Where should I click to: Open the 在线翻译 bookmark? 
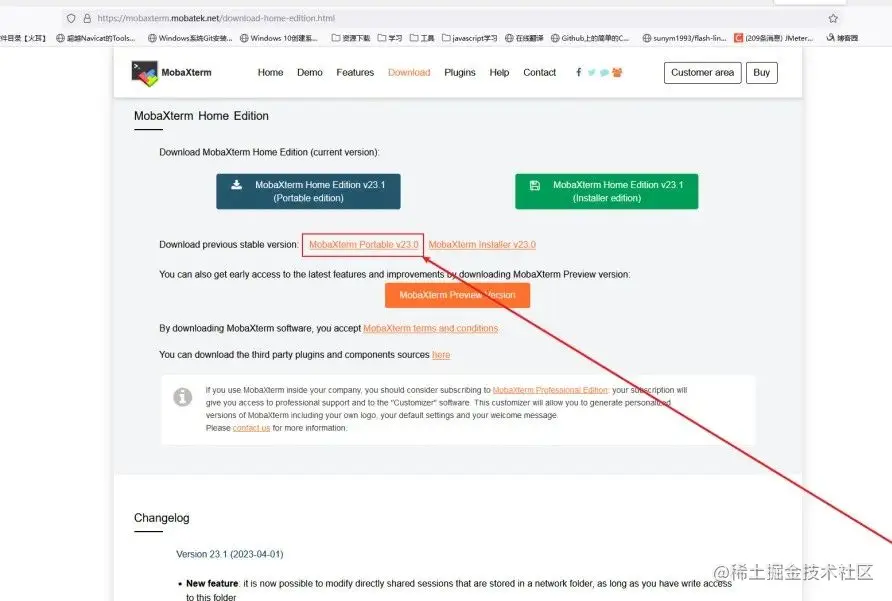(524, 38)
